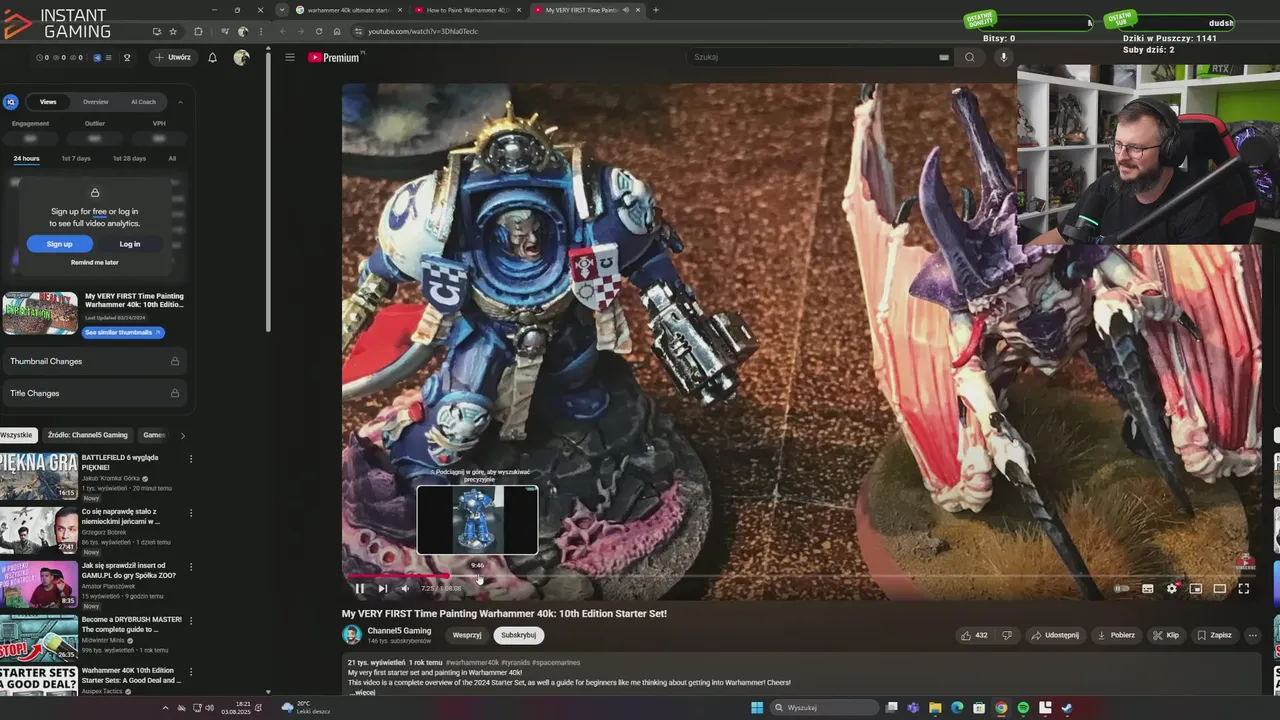Click the Udostępnij share button
Viewport: 1280px width, 720px height.
[1055, 635]
